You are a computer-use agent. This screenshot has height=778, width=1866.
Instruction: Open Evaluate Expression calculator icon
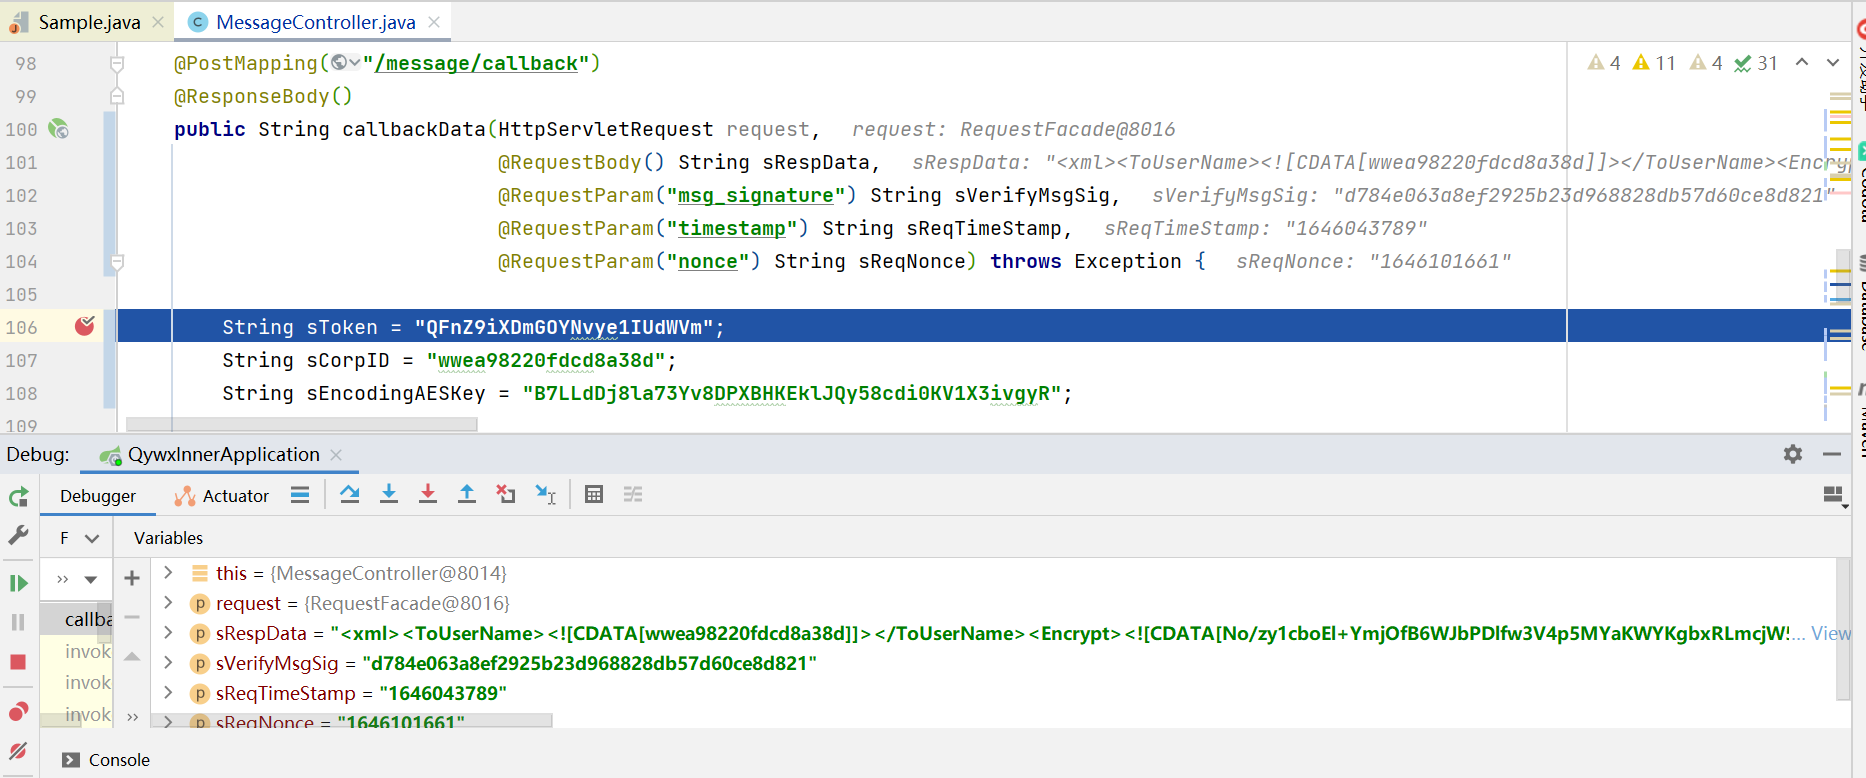coord(594,494)
